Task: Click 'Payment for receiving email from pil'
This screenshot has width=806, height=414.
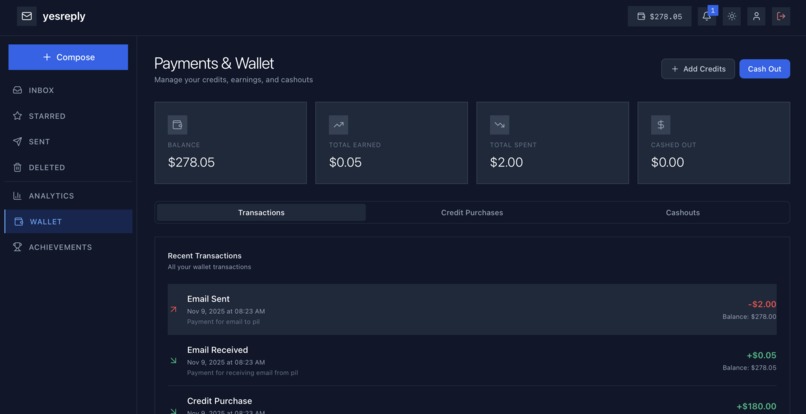Action: 243,373
